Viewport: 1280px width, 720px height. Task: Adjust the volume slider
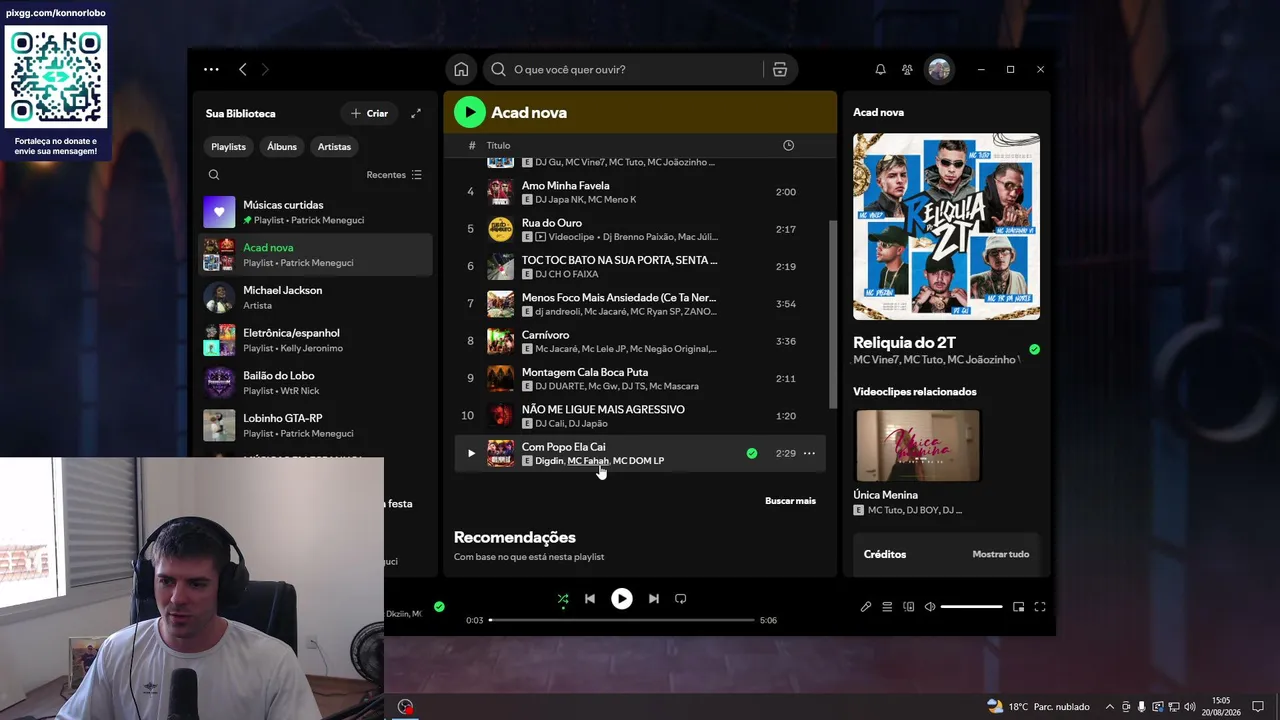pos(971,607)
